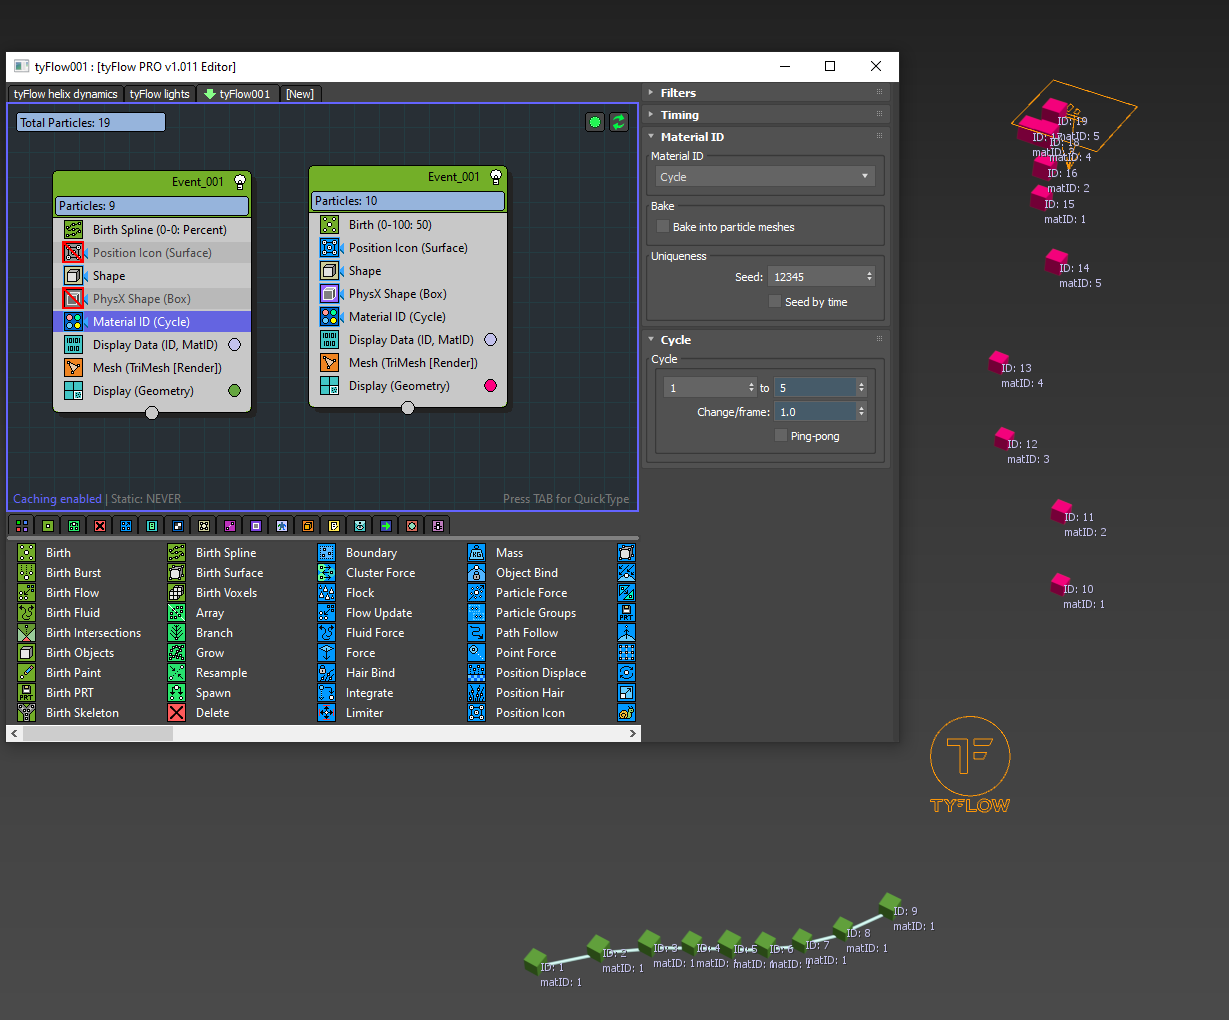1229x1020 pixels.
Task: Select the Birth (0-100: 50) operator row
Action: point(408,225)
